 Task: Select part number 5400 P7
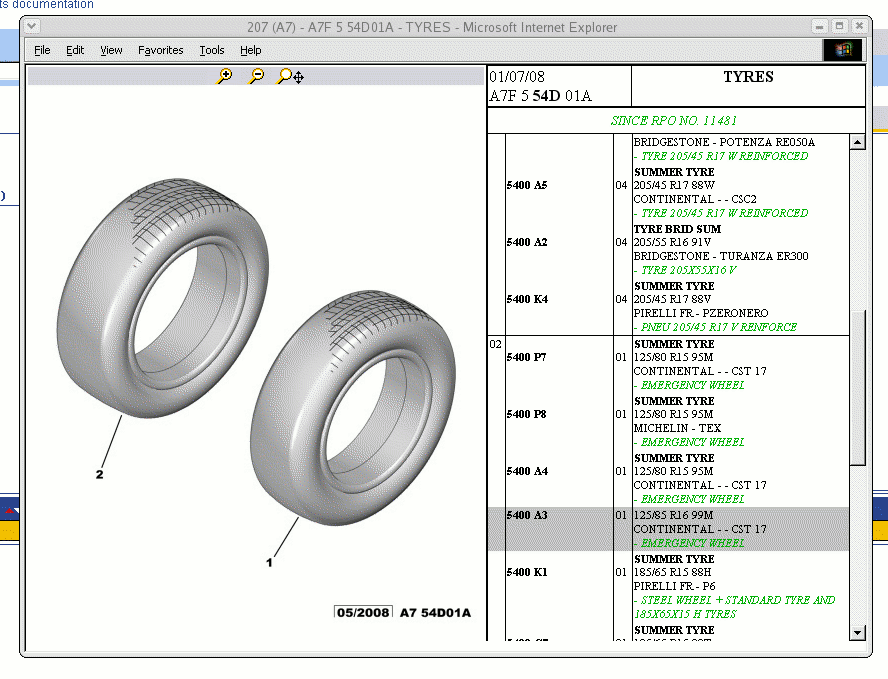[x=526, y=357]
